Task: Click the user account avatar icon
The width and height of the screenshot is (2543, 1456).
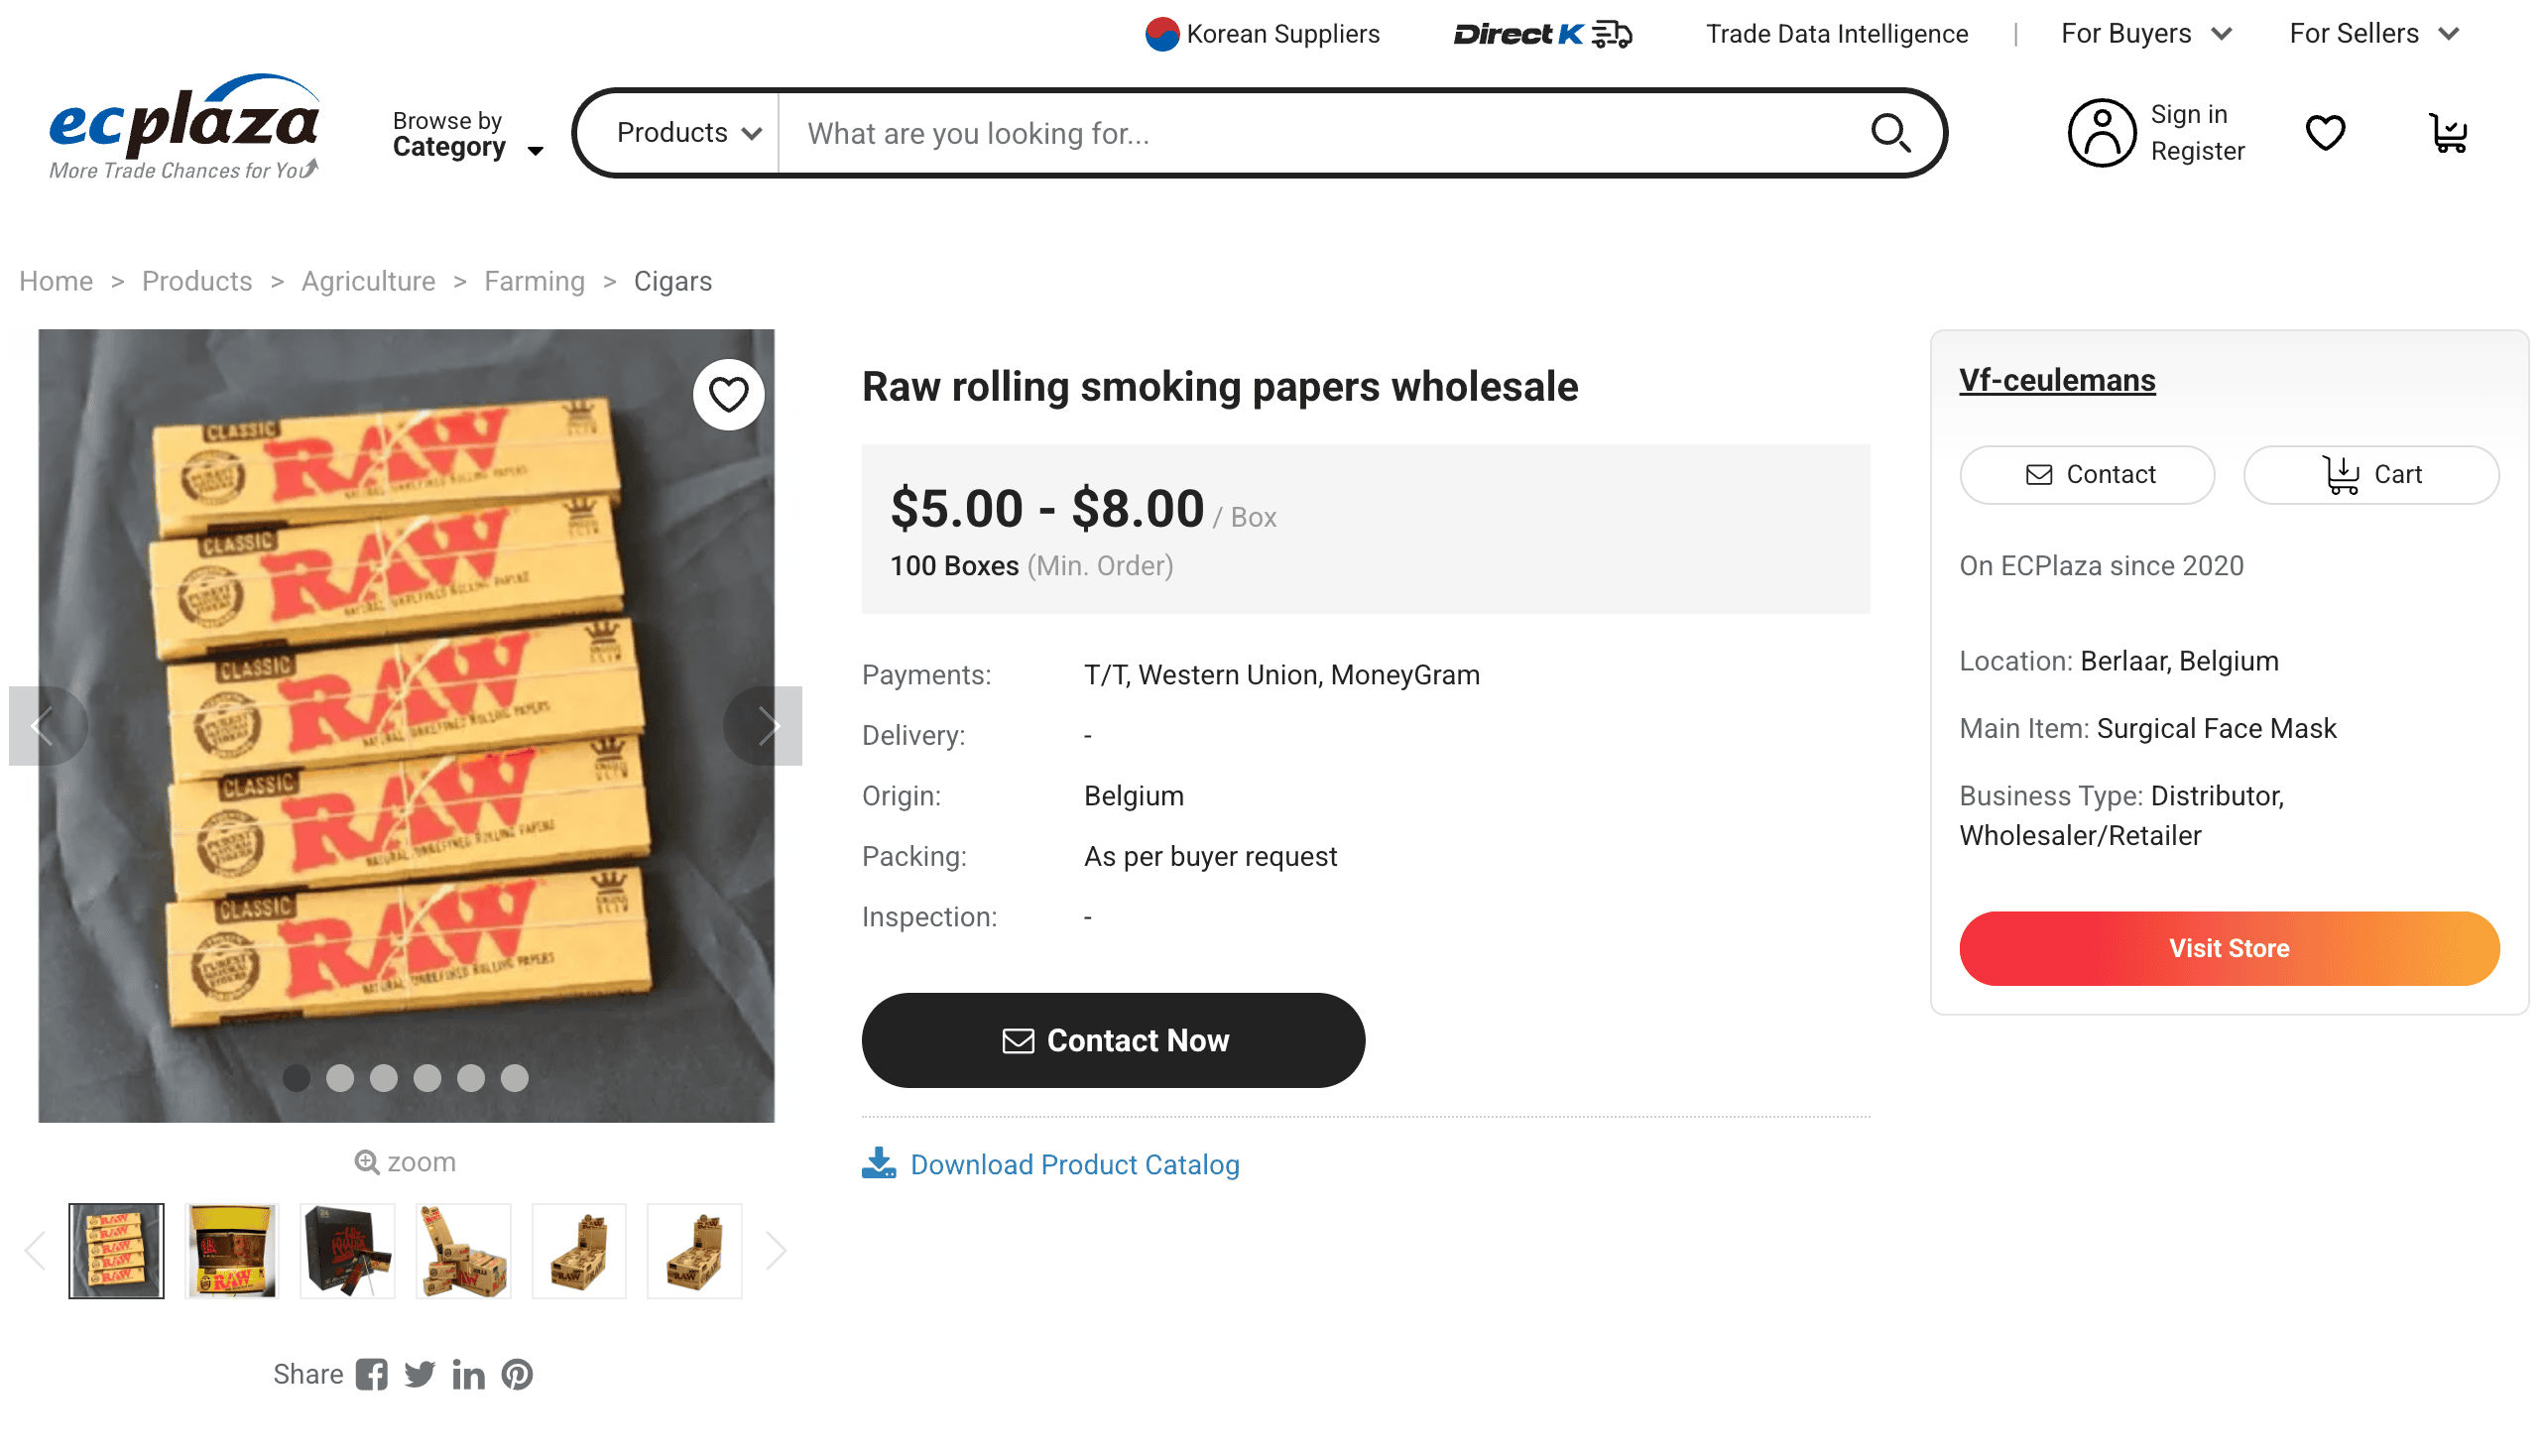Action: coord(2101,133)
